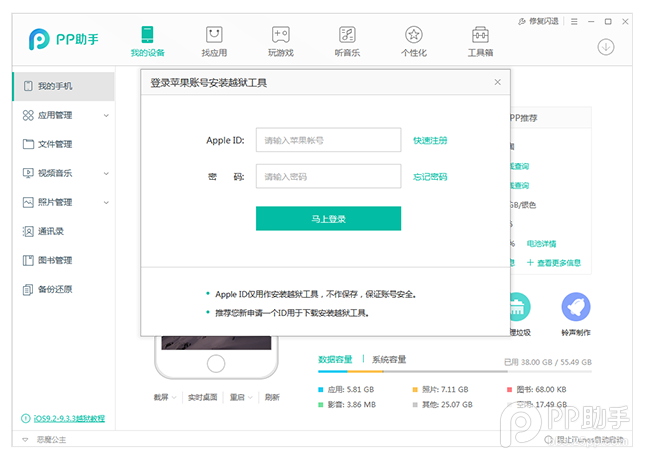This screenshot has width=645, height=460.
Task: Open the iOS9.2-9.3.3越狱教程 link
Action: pos(69,418)
